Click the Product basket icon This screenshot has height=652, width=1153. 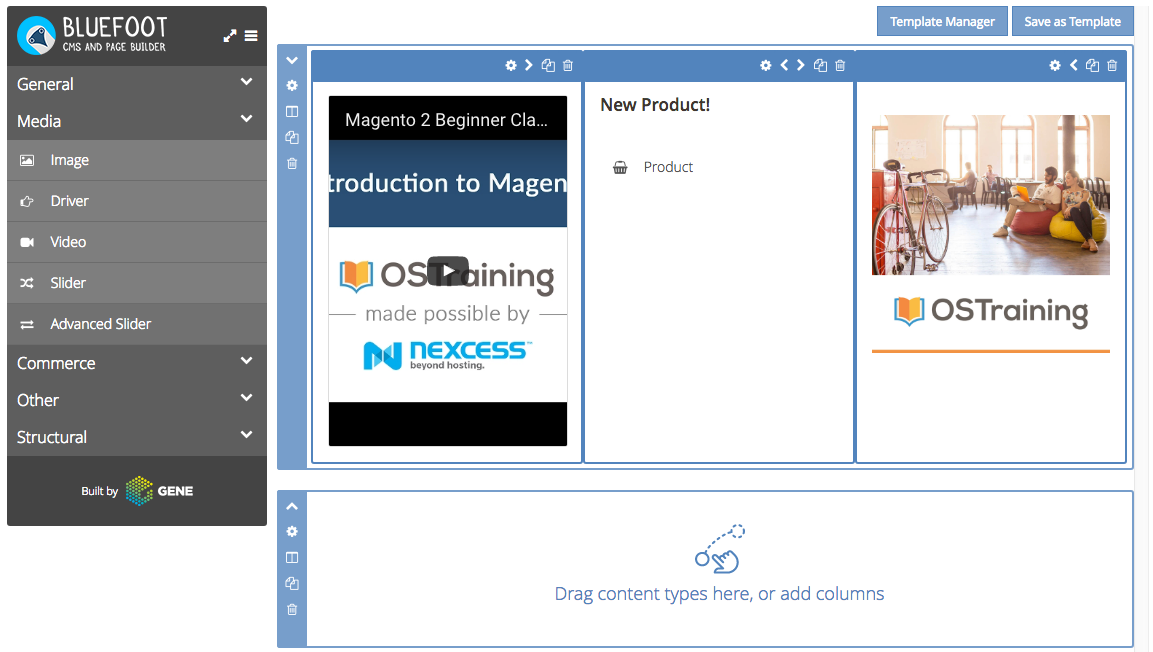point(621,168)
